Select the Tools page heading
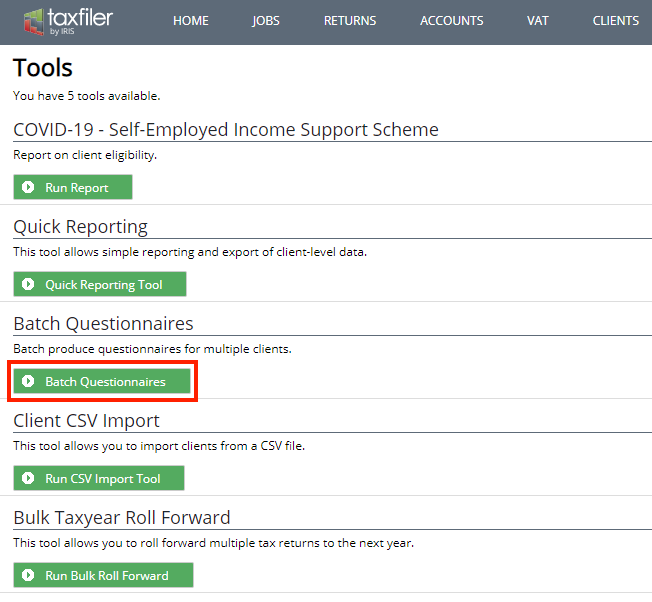 coord(43,67)
